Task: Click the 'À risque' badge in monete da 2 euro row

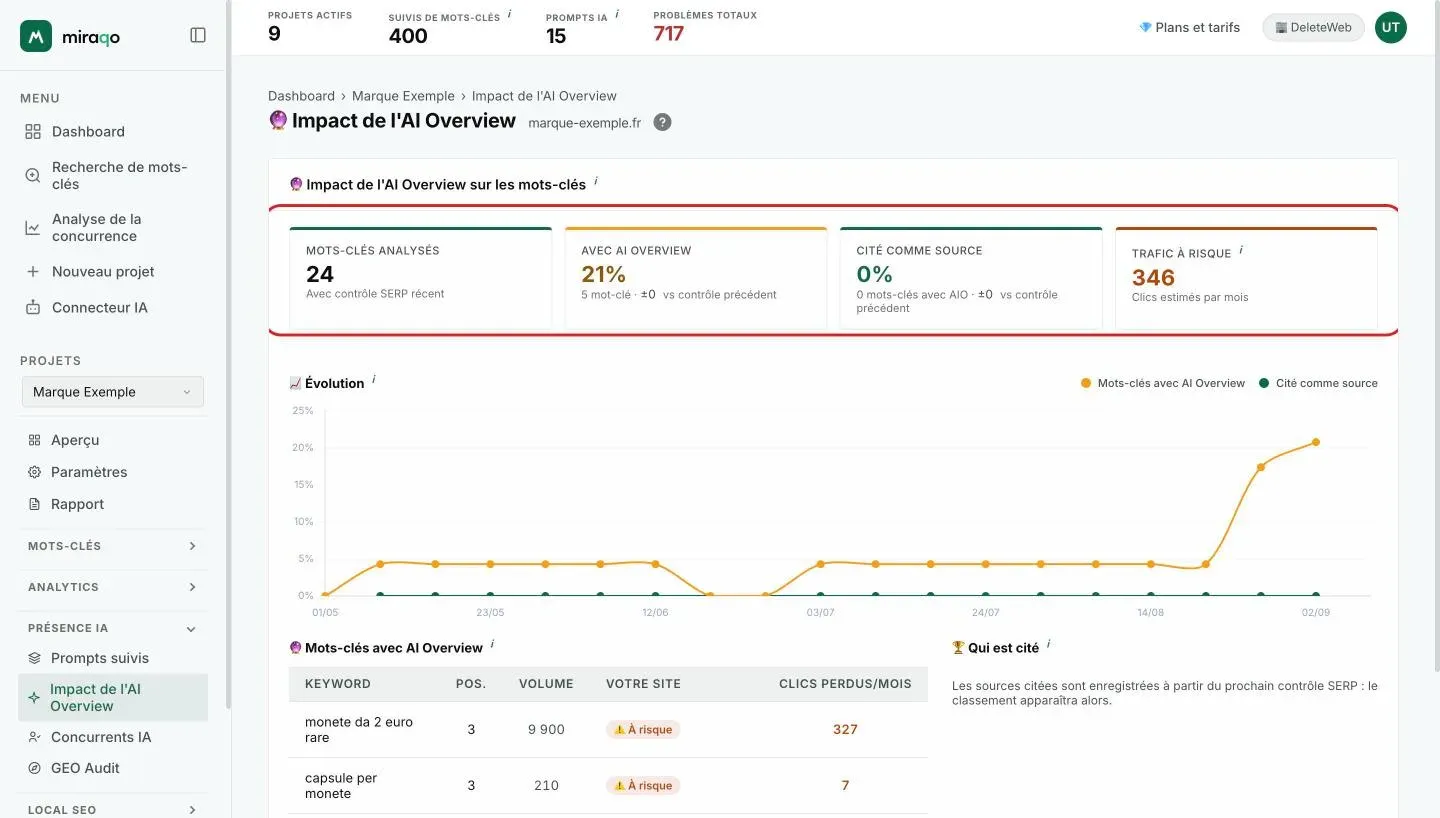Action: pyautogui.click(x=643, y=730)
